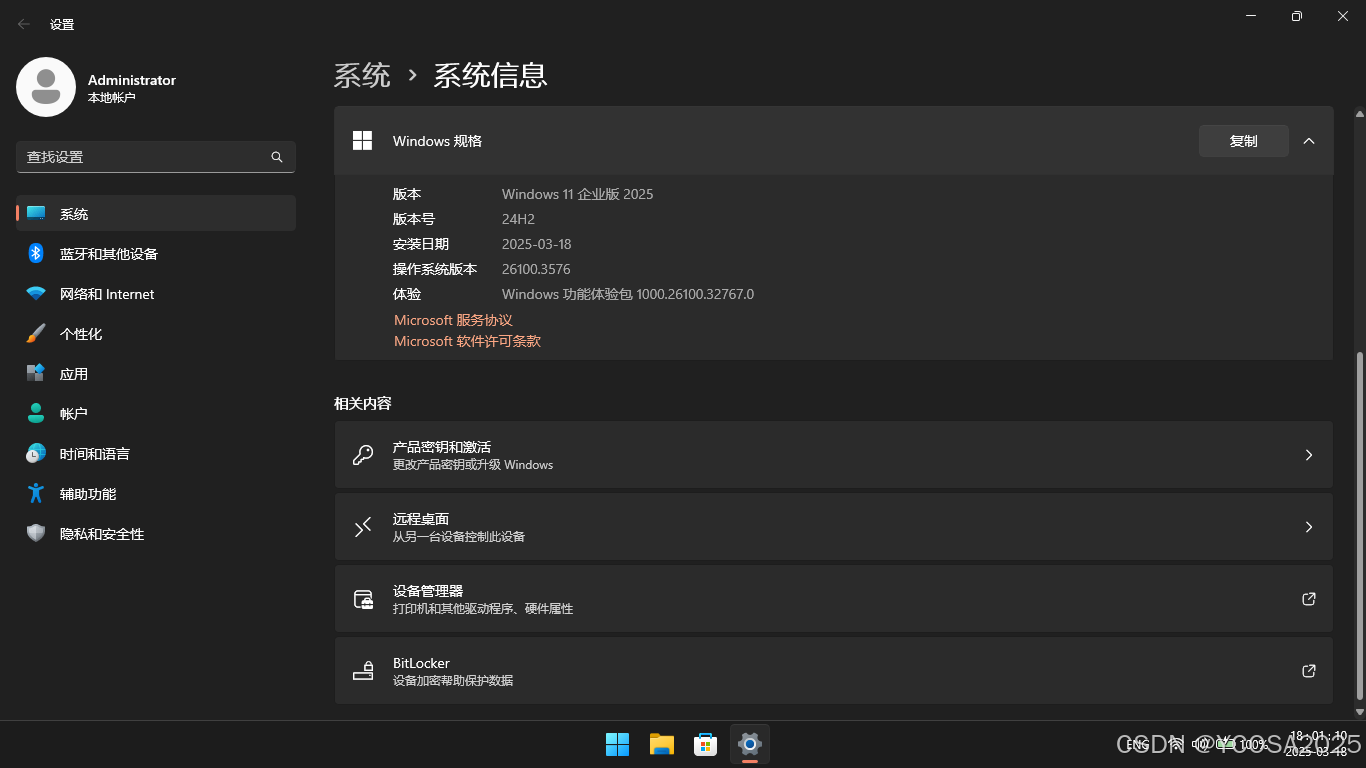
Task: Click the key icon for product activation
Action: pyautogui.click(x=363, y=455)
